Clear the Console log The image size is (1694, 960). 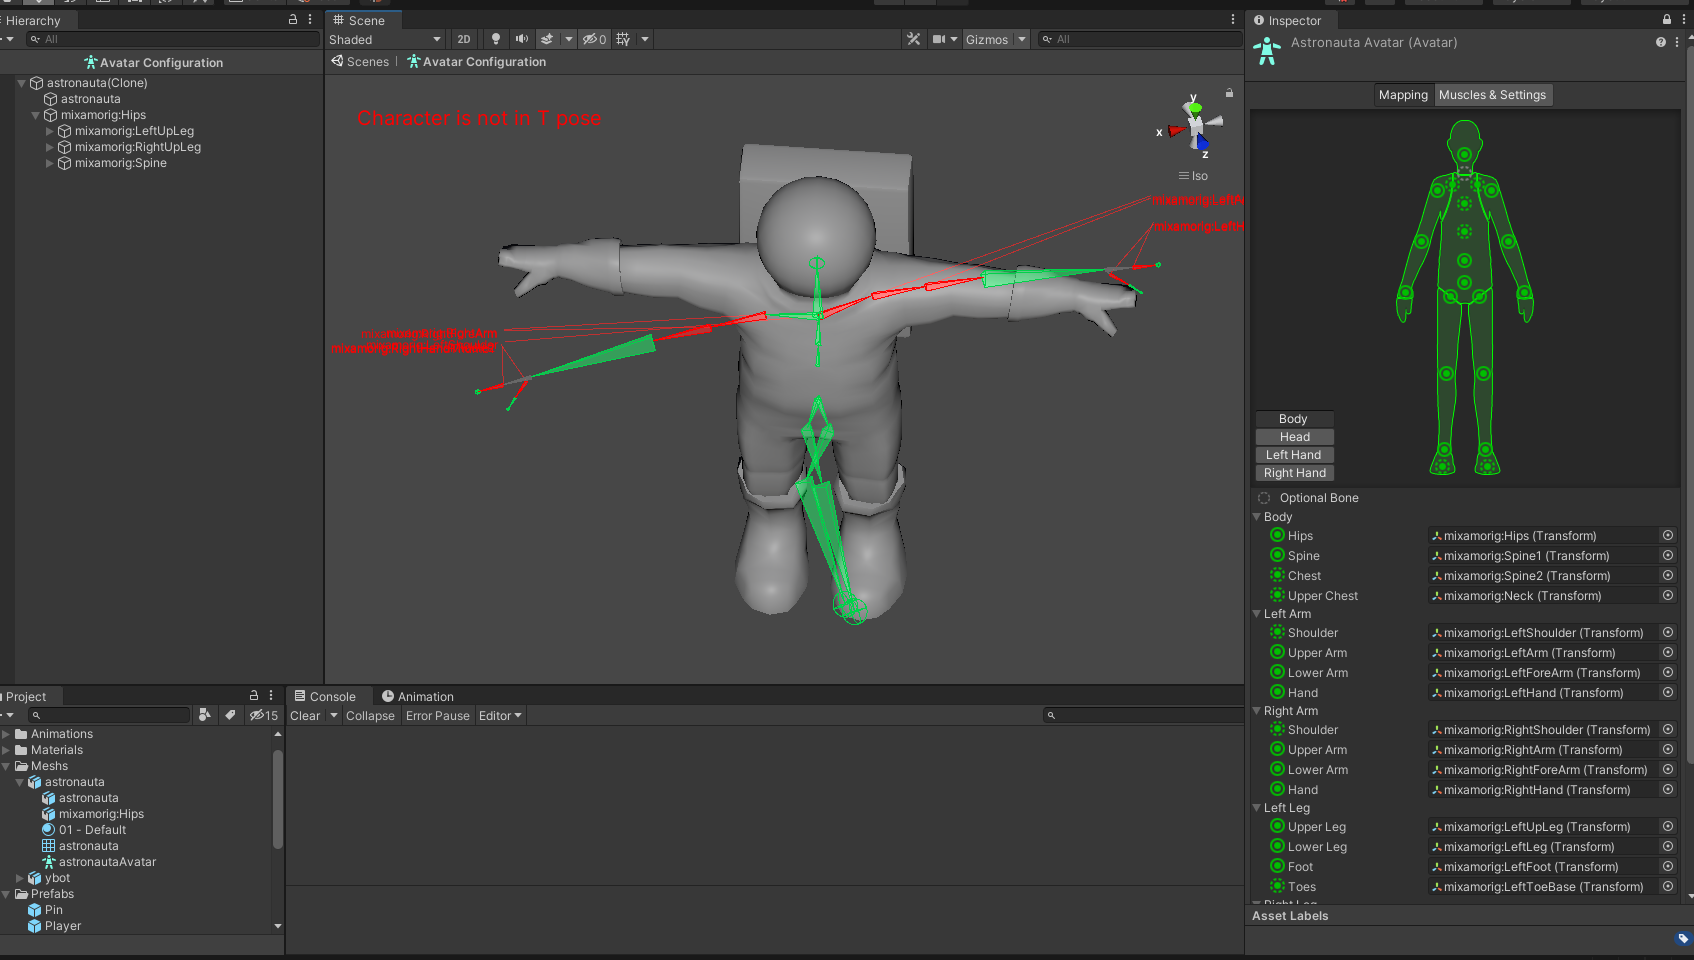tap(305, 715)
